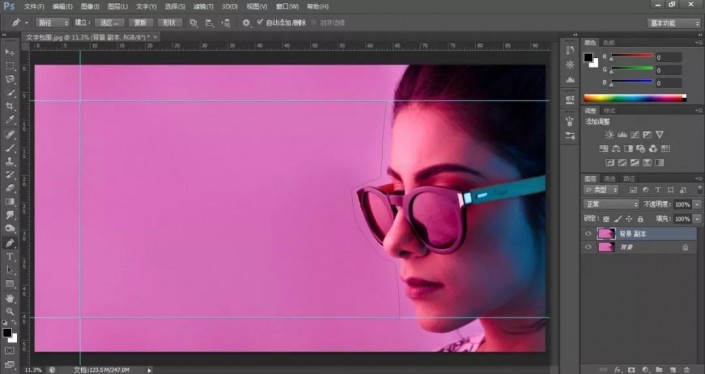Open Adjustments panel flyout menu
Screen dimensions: 705x374
pos(698,111)
